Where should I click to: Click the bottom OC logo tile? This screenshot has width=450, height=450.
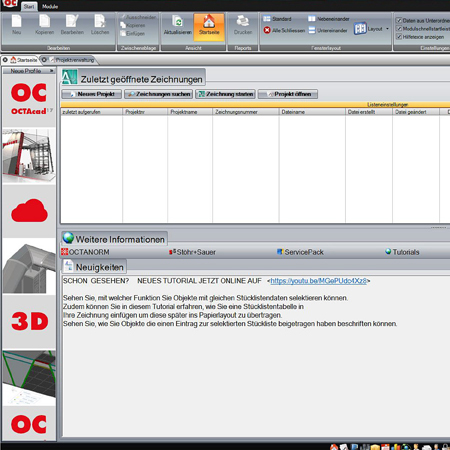tap(29, 424)
